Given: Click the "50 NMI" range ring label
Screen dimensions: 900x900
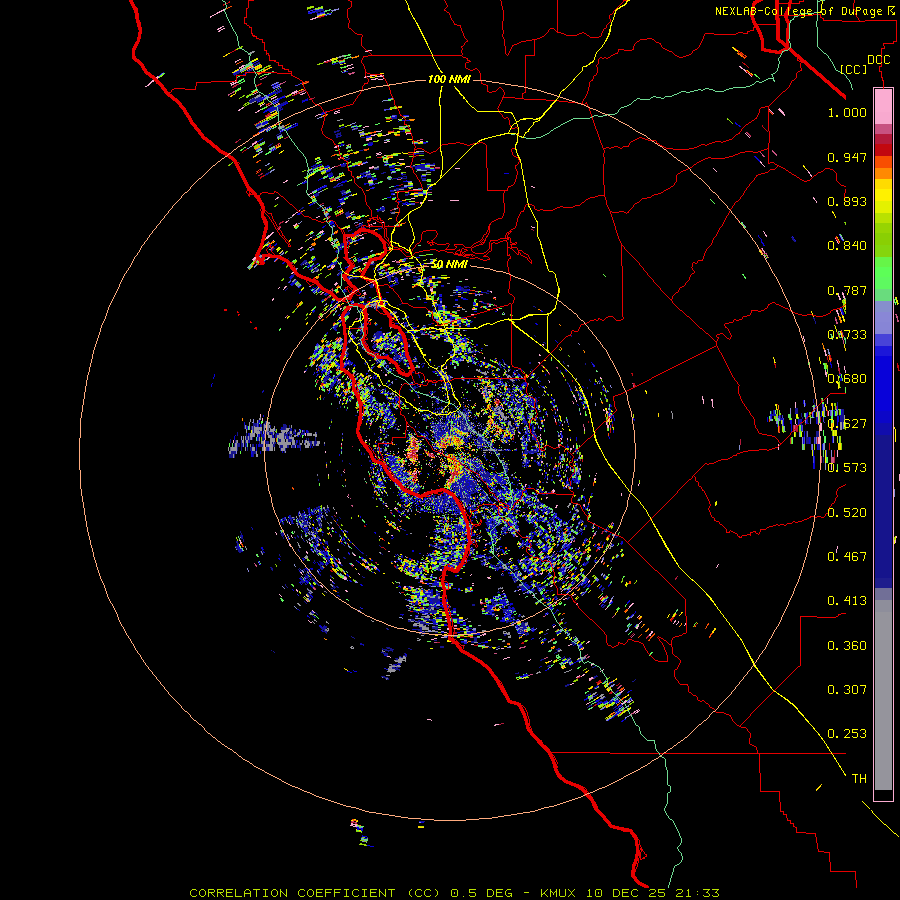Looking at the screenshot, I should pyautogui.click(x=449, y=264).
